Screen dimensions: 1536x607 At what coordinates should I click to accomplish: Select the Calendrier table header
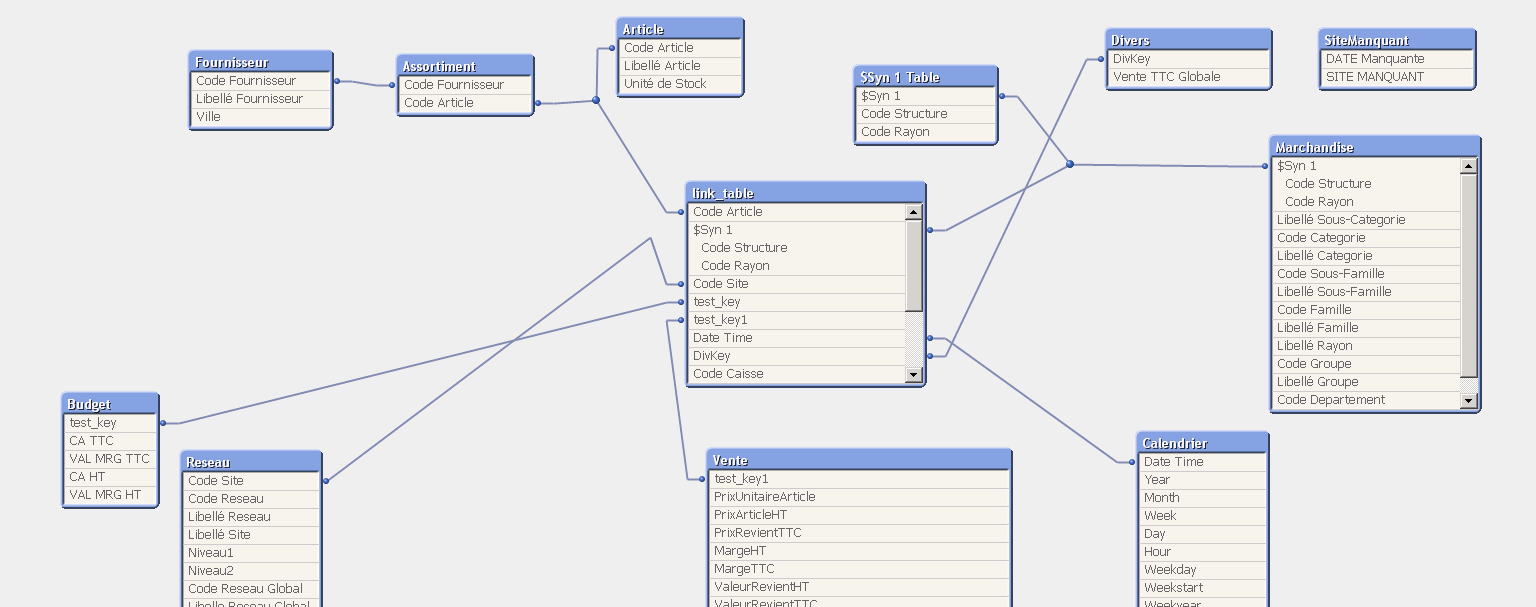(1202, 443)
